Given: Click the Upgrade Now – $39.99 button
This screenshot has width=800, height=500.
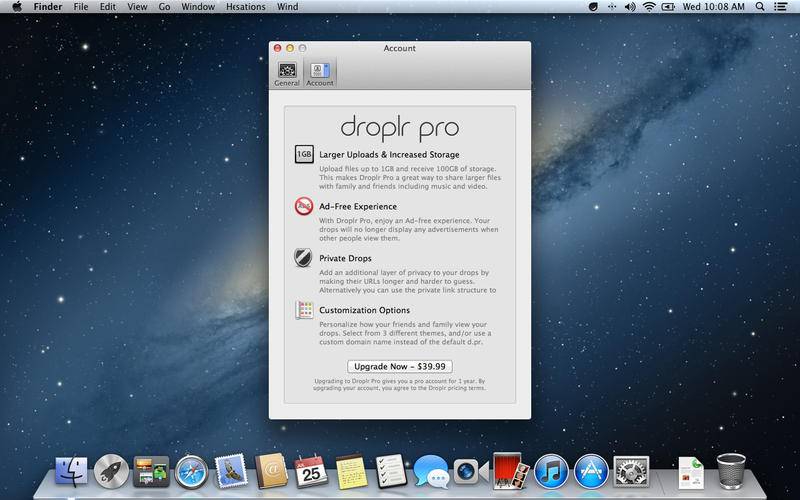Looking at the screenshot, I should click(400, 366).
